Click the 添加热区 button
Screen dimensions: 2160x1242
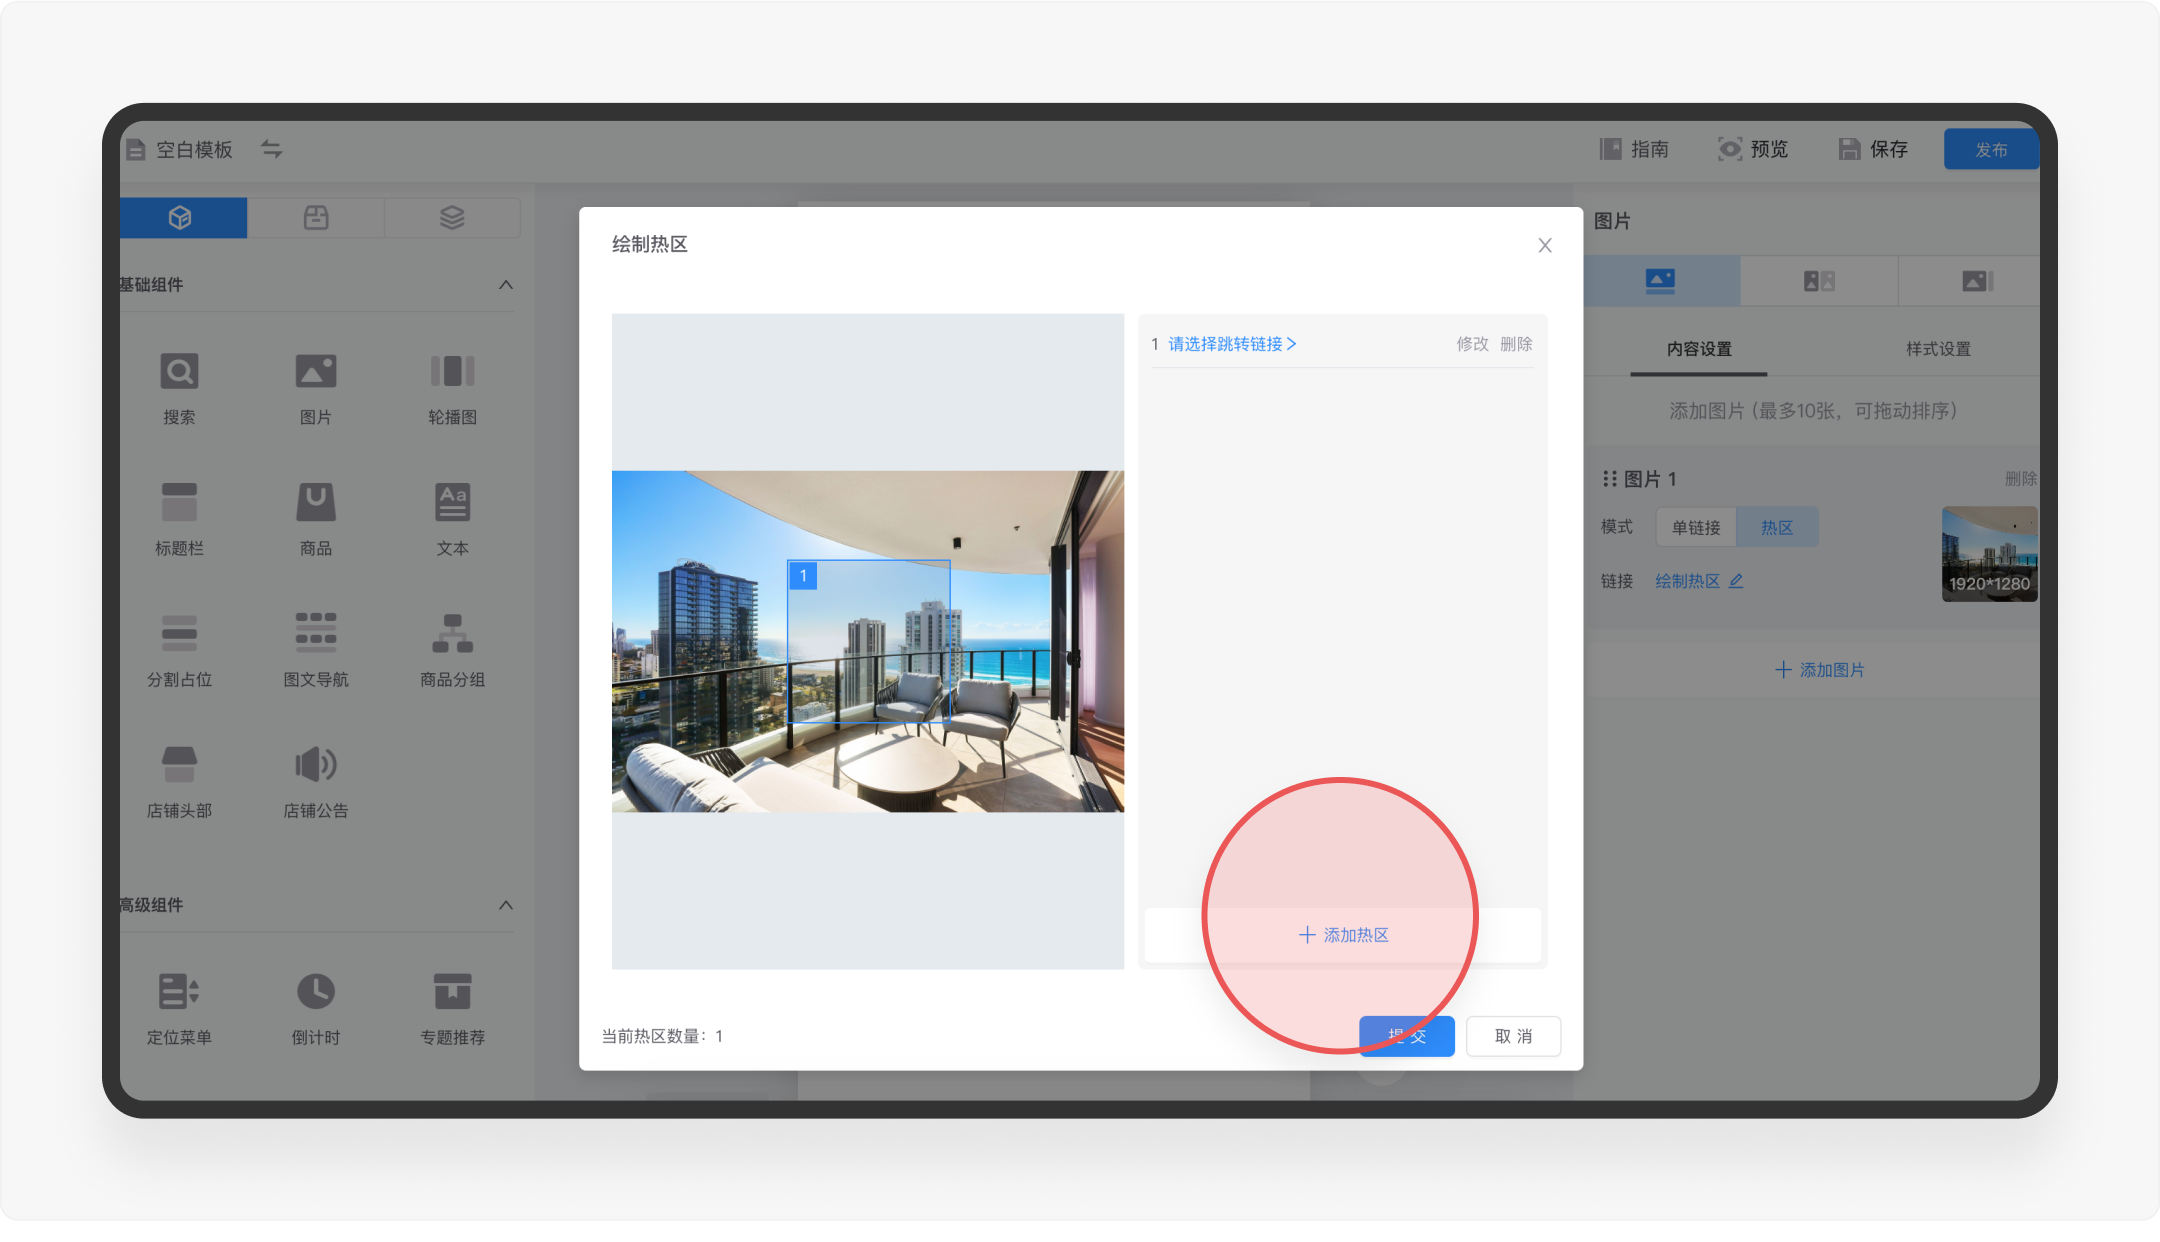pyautogui.click(x=1343, y=935)
